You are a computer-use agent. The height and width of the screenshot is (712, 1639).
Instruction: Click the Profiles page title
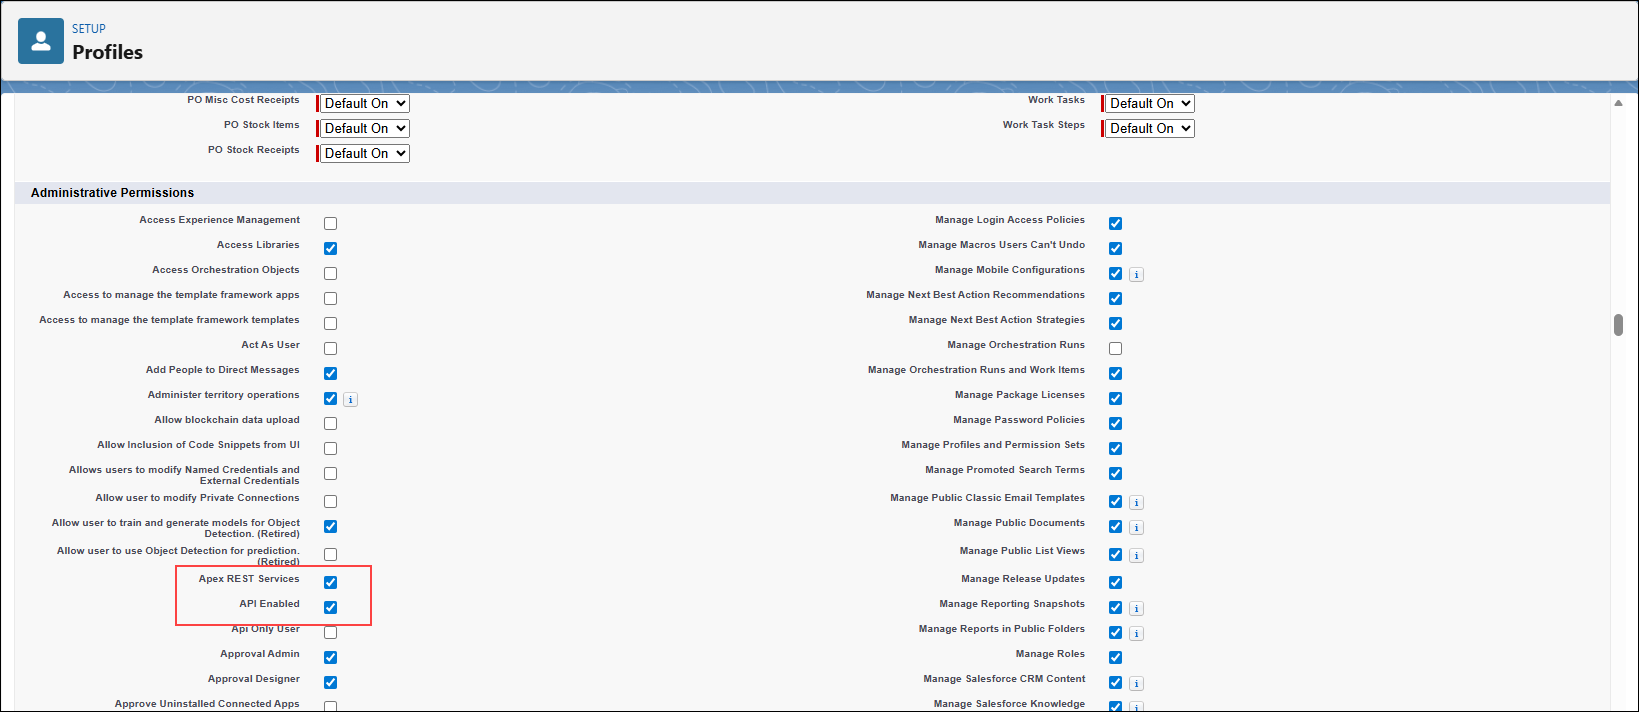pyautogui.click(x=108, y=53)
